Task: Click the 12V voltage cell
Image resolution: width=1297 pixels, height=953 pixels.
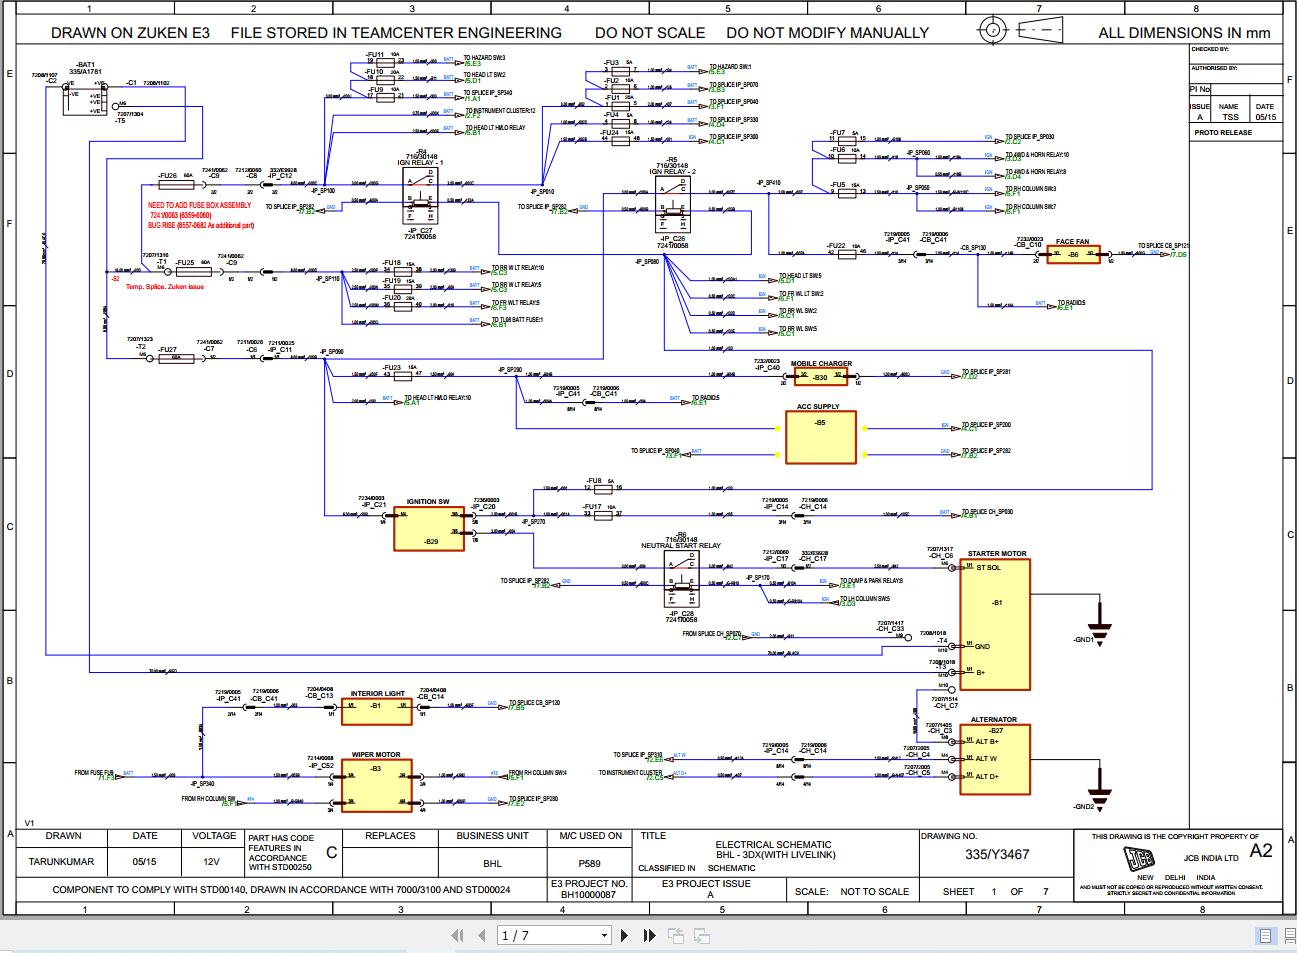Action: click(212, 861)
